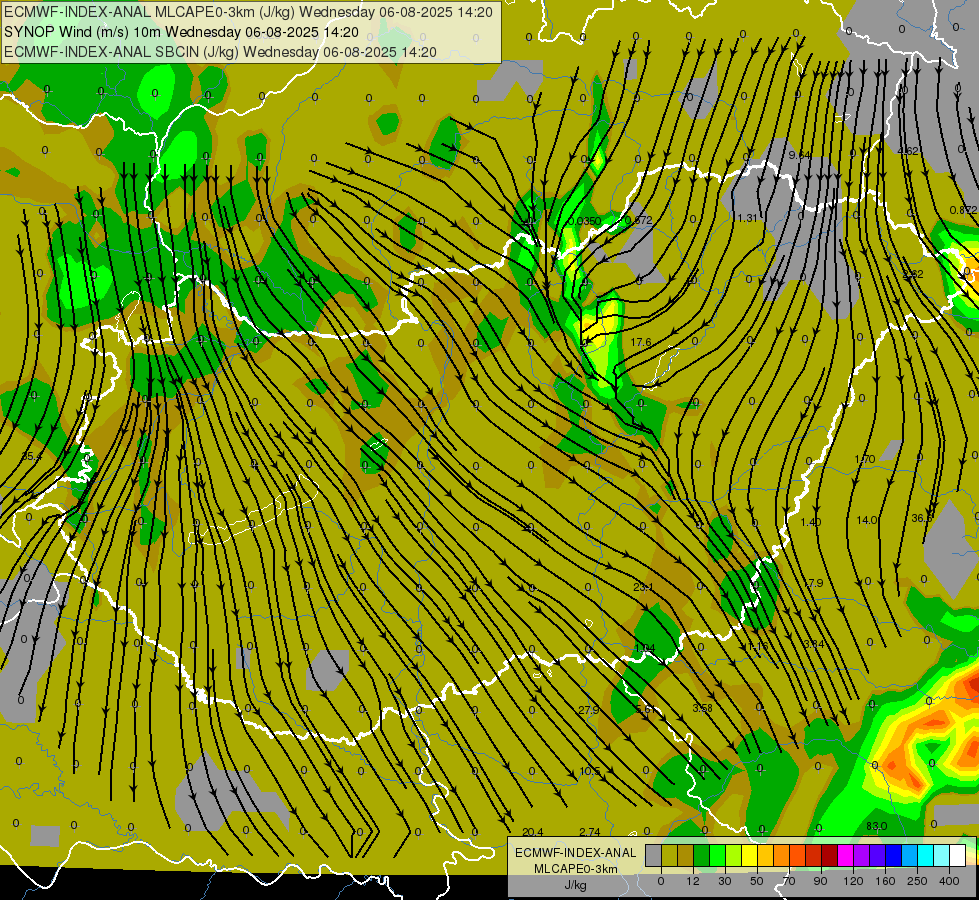The width and height of the screenshot is (979, 900).
Task: Click the dark red swatch before 120
Action: (x=830, y=855)
